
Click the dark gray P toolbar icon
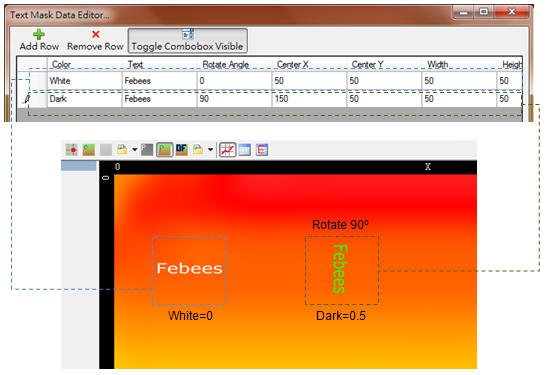click(x=147, y=150)
